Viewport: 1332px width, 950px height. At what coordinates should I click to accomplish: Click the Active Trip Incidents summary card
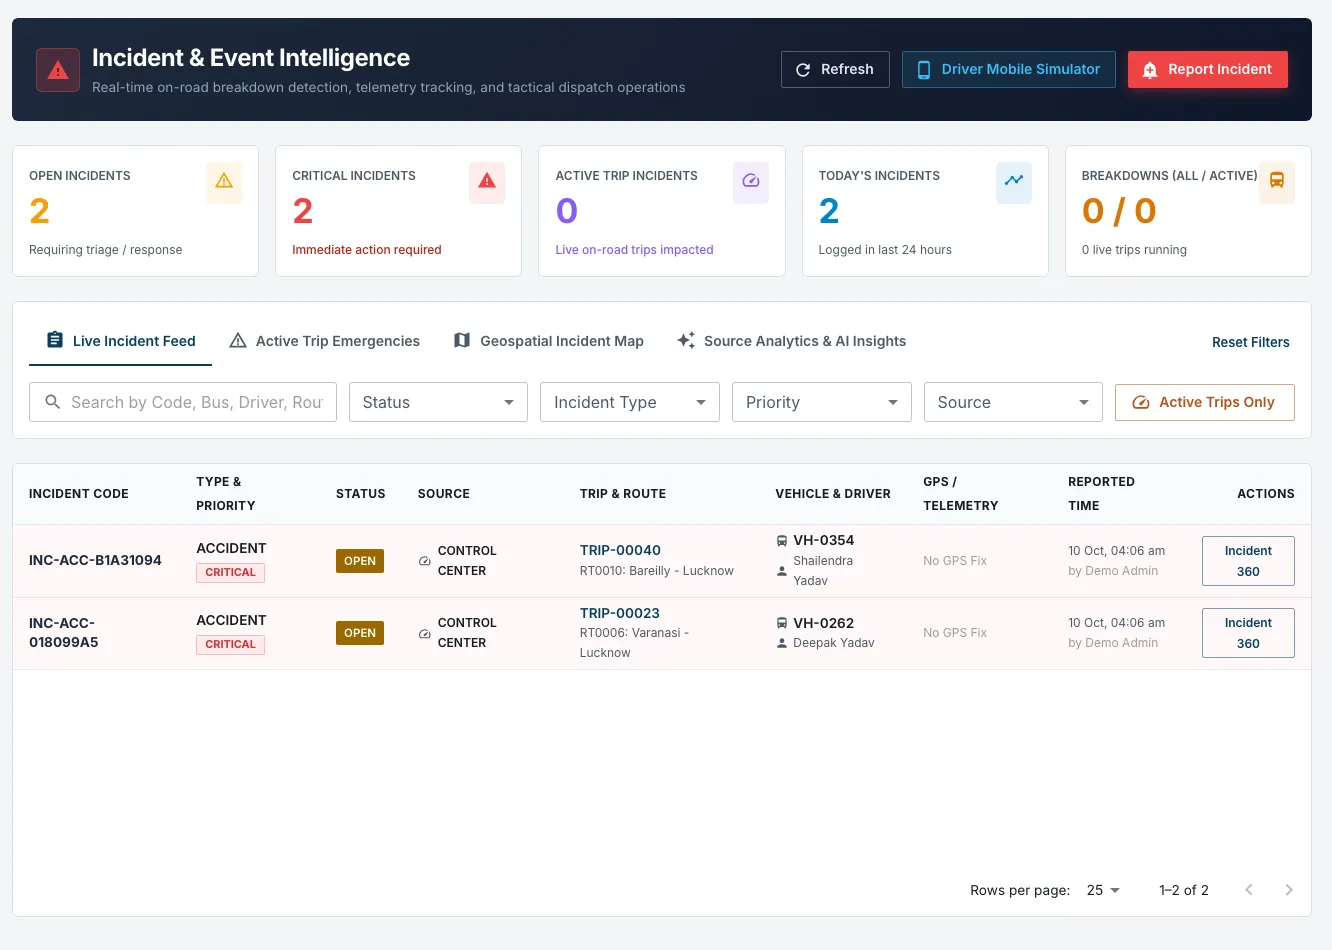point(662,211)
